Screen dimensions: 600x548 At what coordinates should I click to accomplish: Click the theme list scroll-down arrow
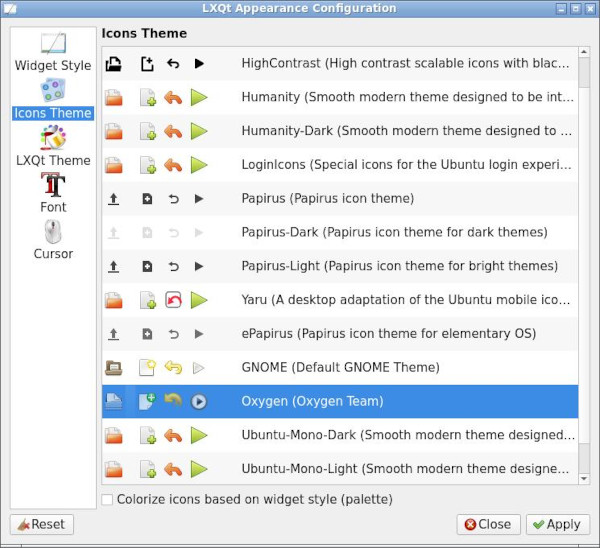[584, 478]
